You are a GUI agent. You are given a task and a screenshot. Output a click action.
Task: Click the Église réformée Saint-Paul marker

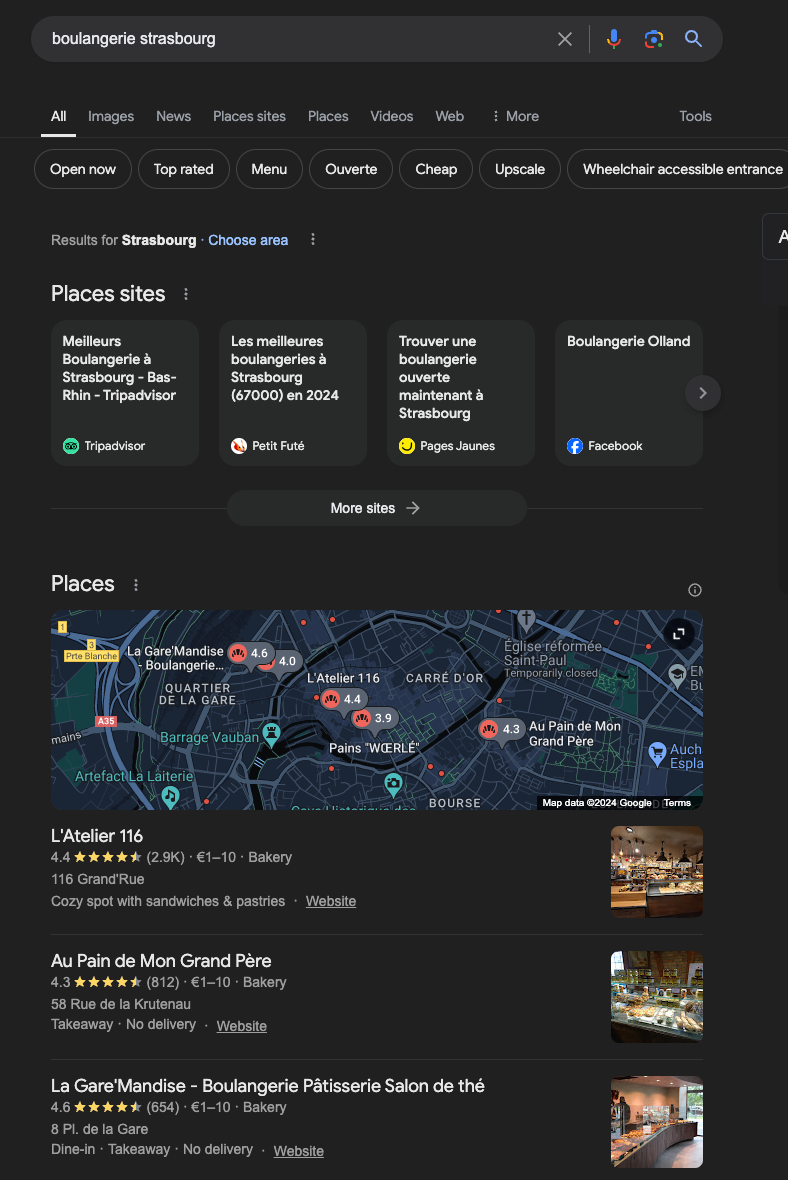pyautogui.click(x=526, y=619)
